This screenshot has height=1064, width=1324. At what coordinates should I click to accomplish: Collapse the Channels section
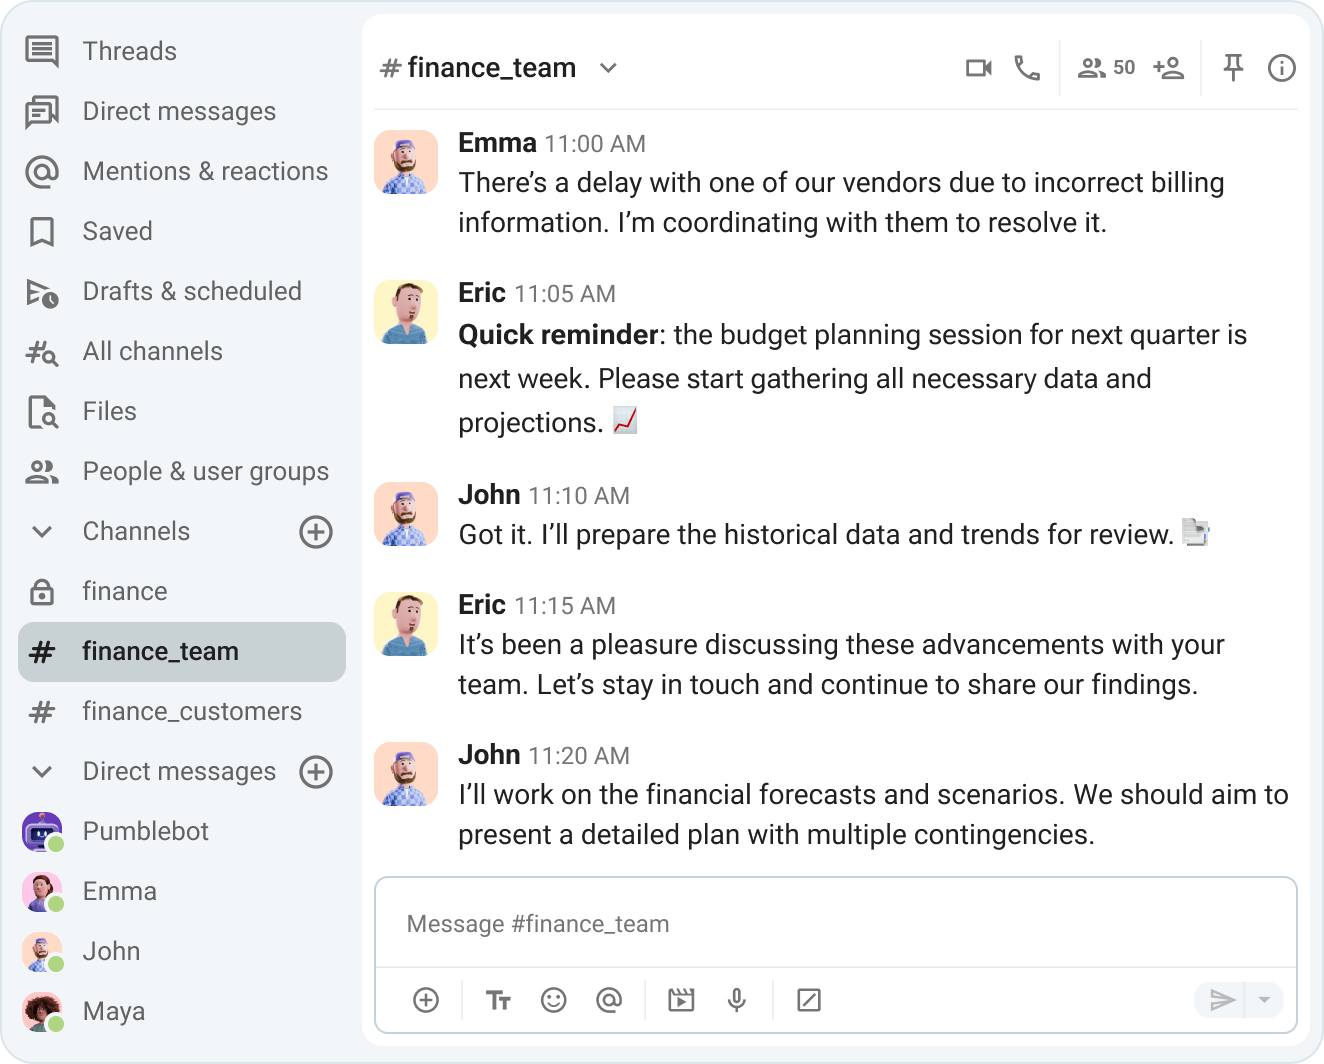pos(41,531)
